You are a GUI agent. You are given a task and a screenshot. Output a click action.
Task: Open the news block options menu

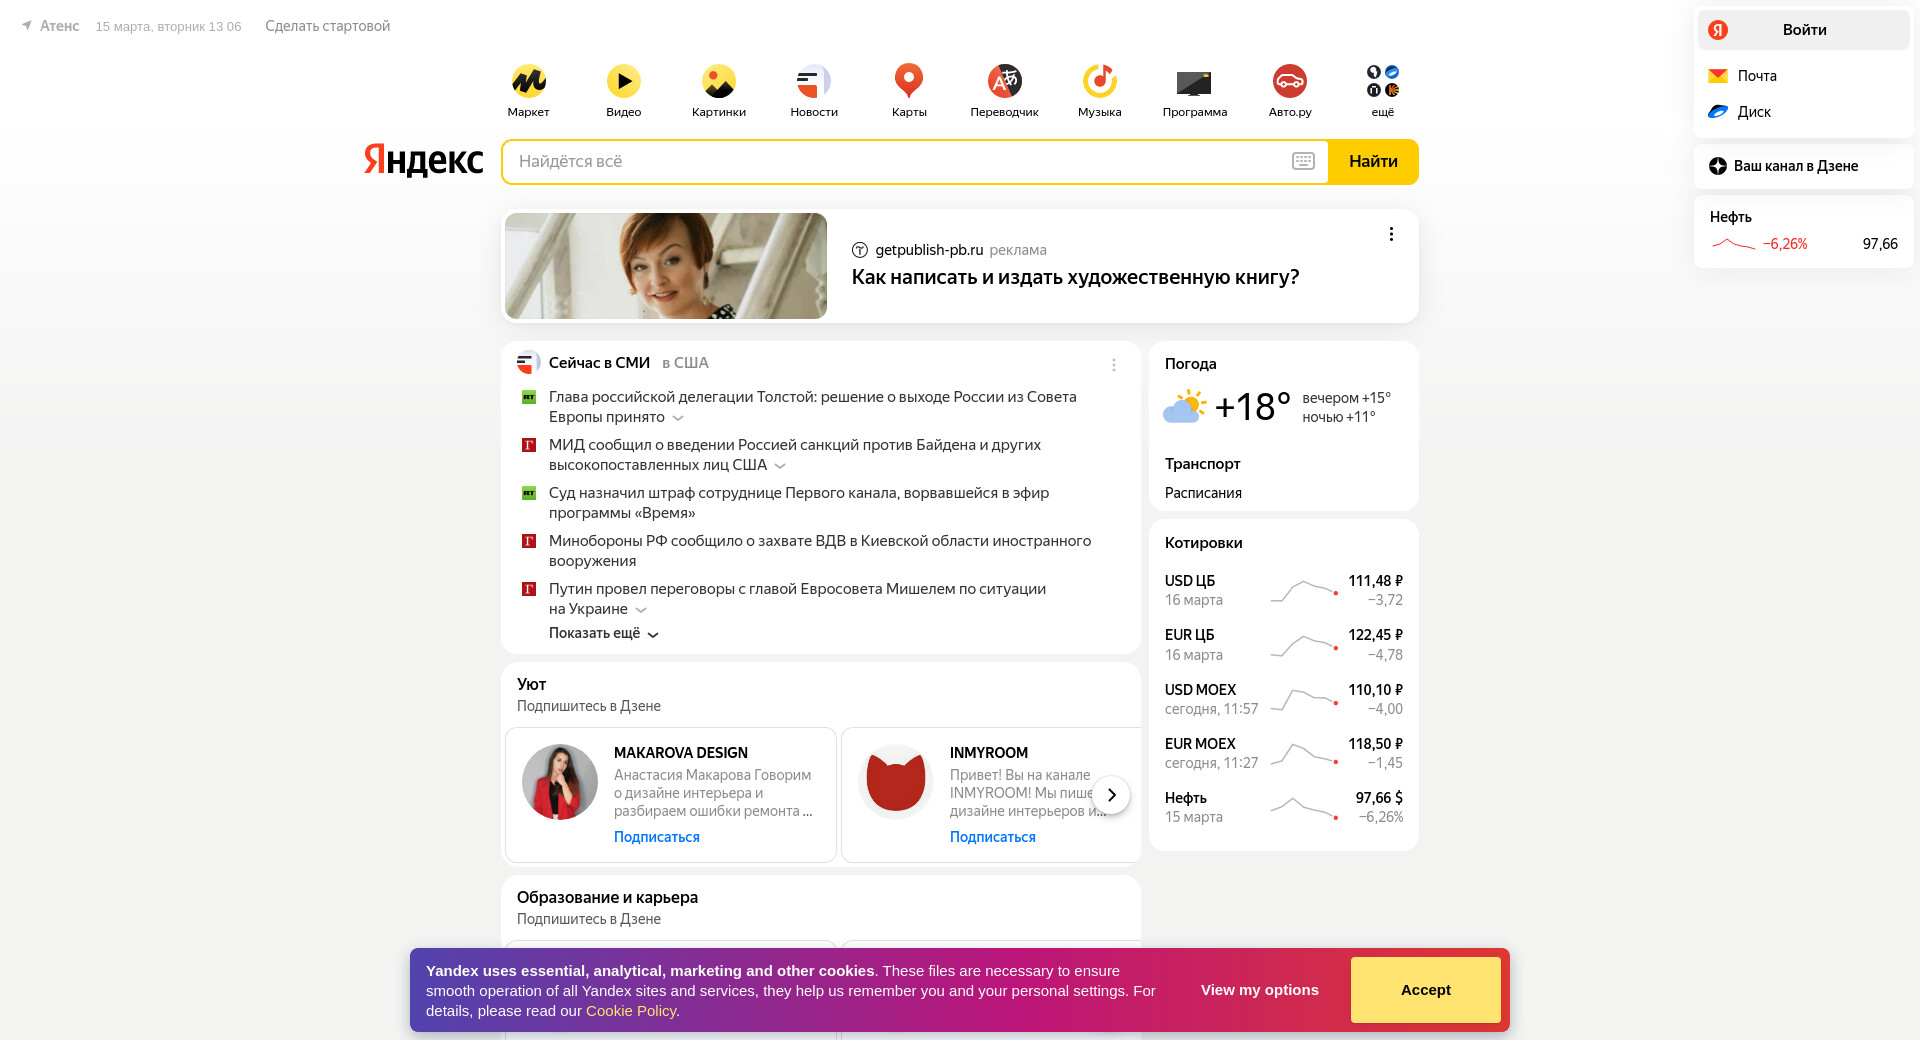(1114, 365)
